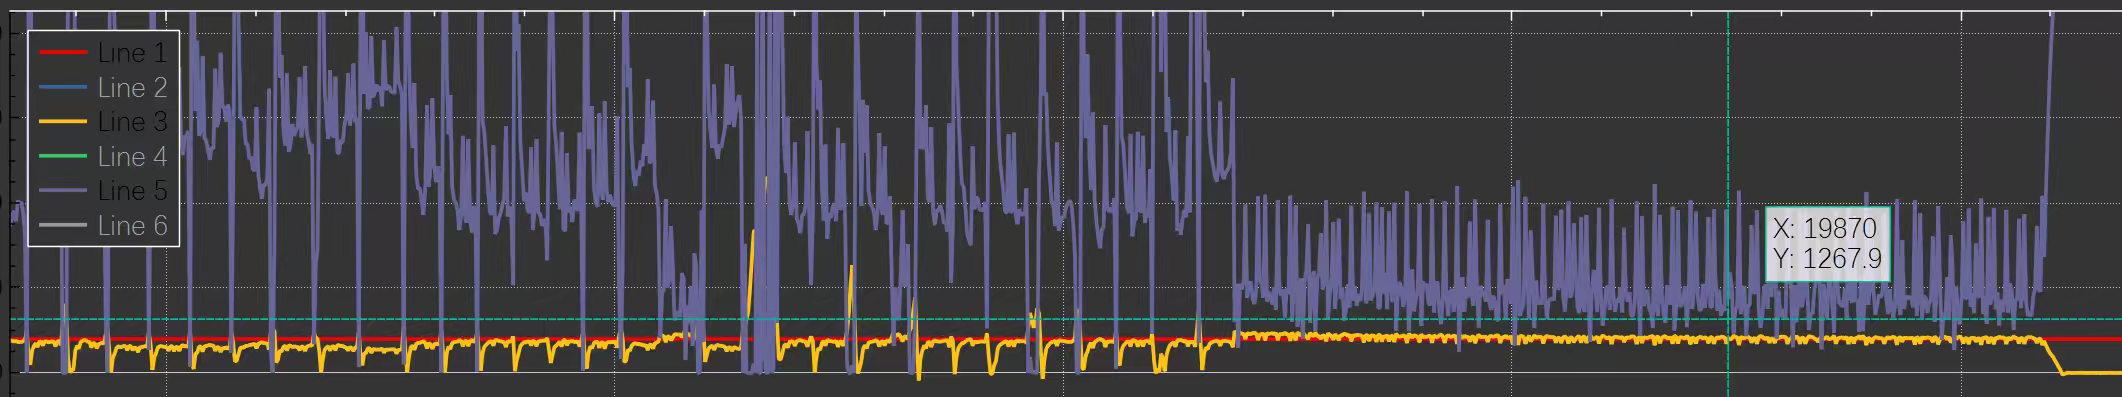This screenshot has width=2122, height=397.
Task: Click the Y: 1267.9 cursor readout
Action: pos(1827,260)
